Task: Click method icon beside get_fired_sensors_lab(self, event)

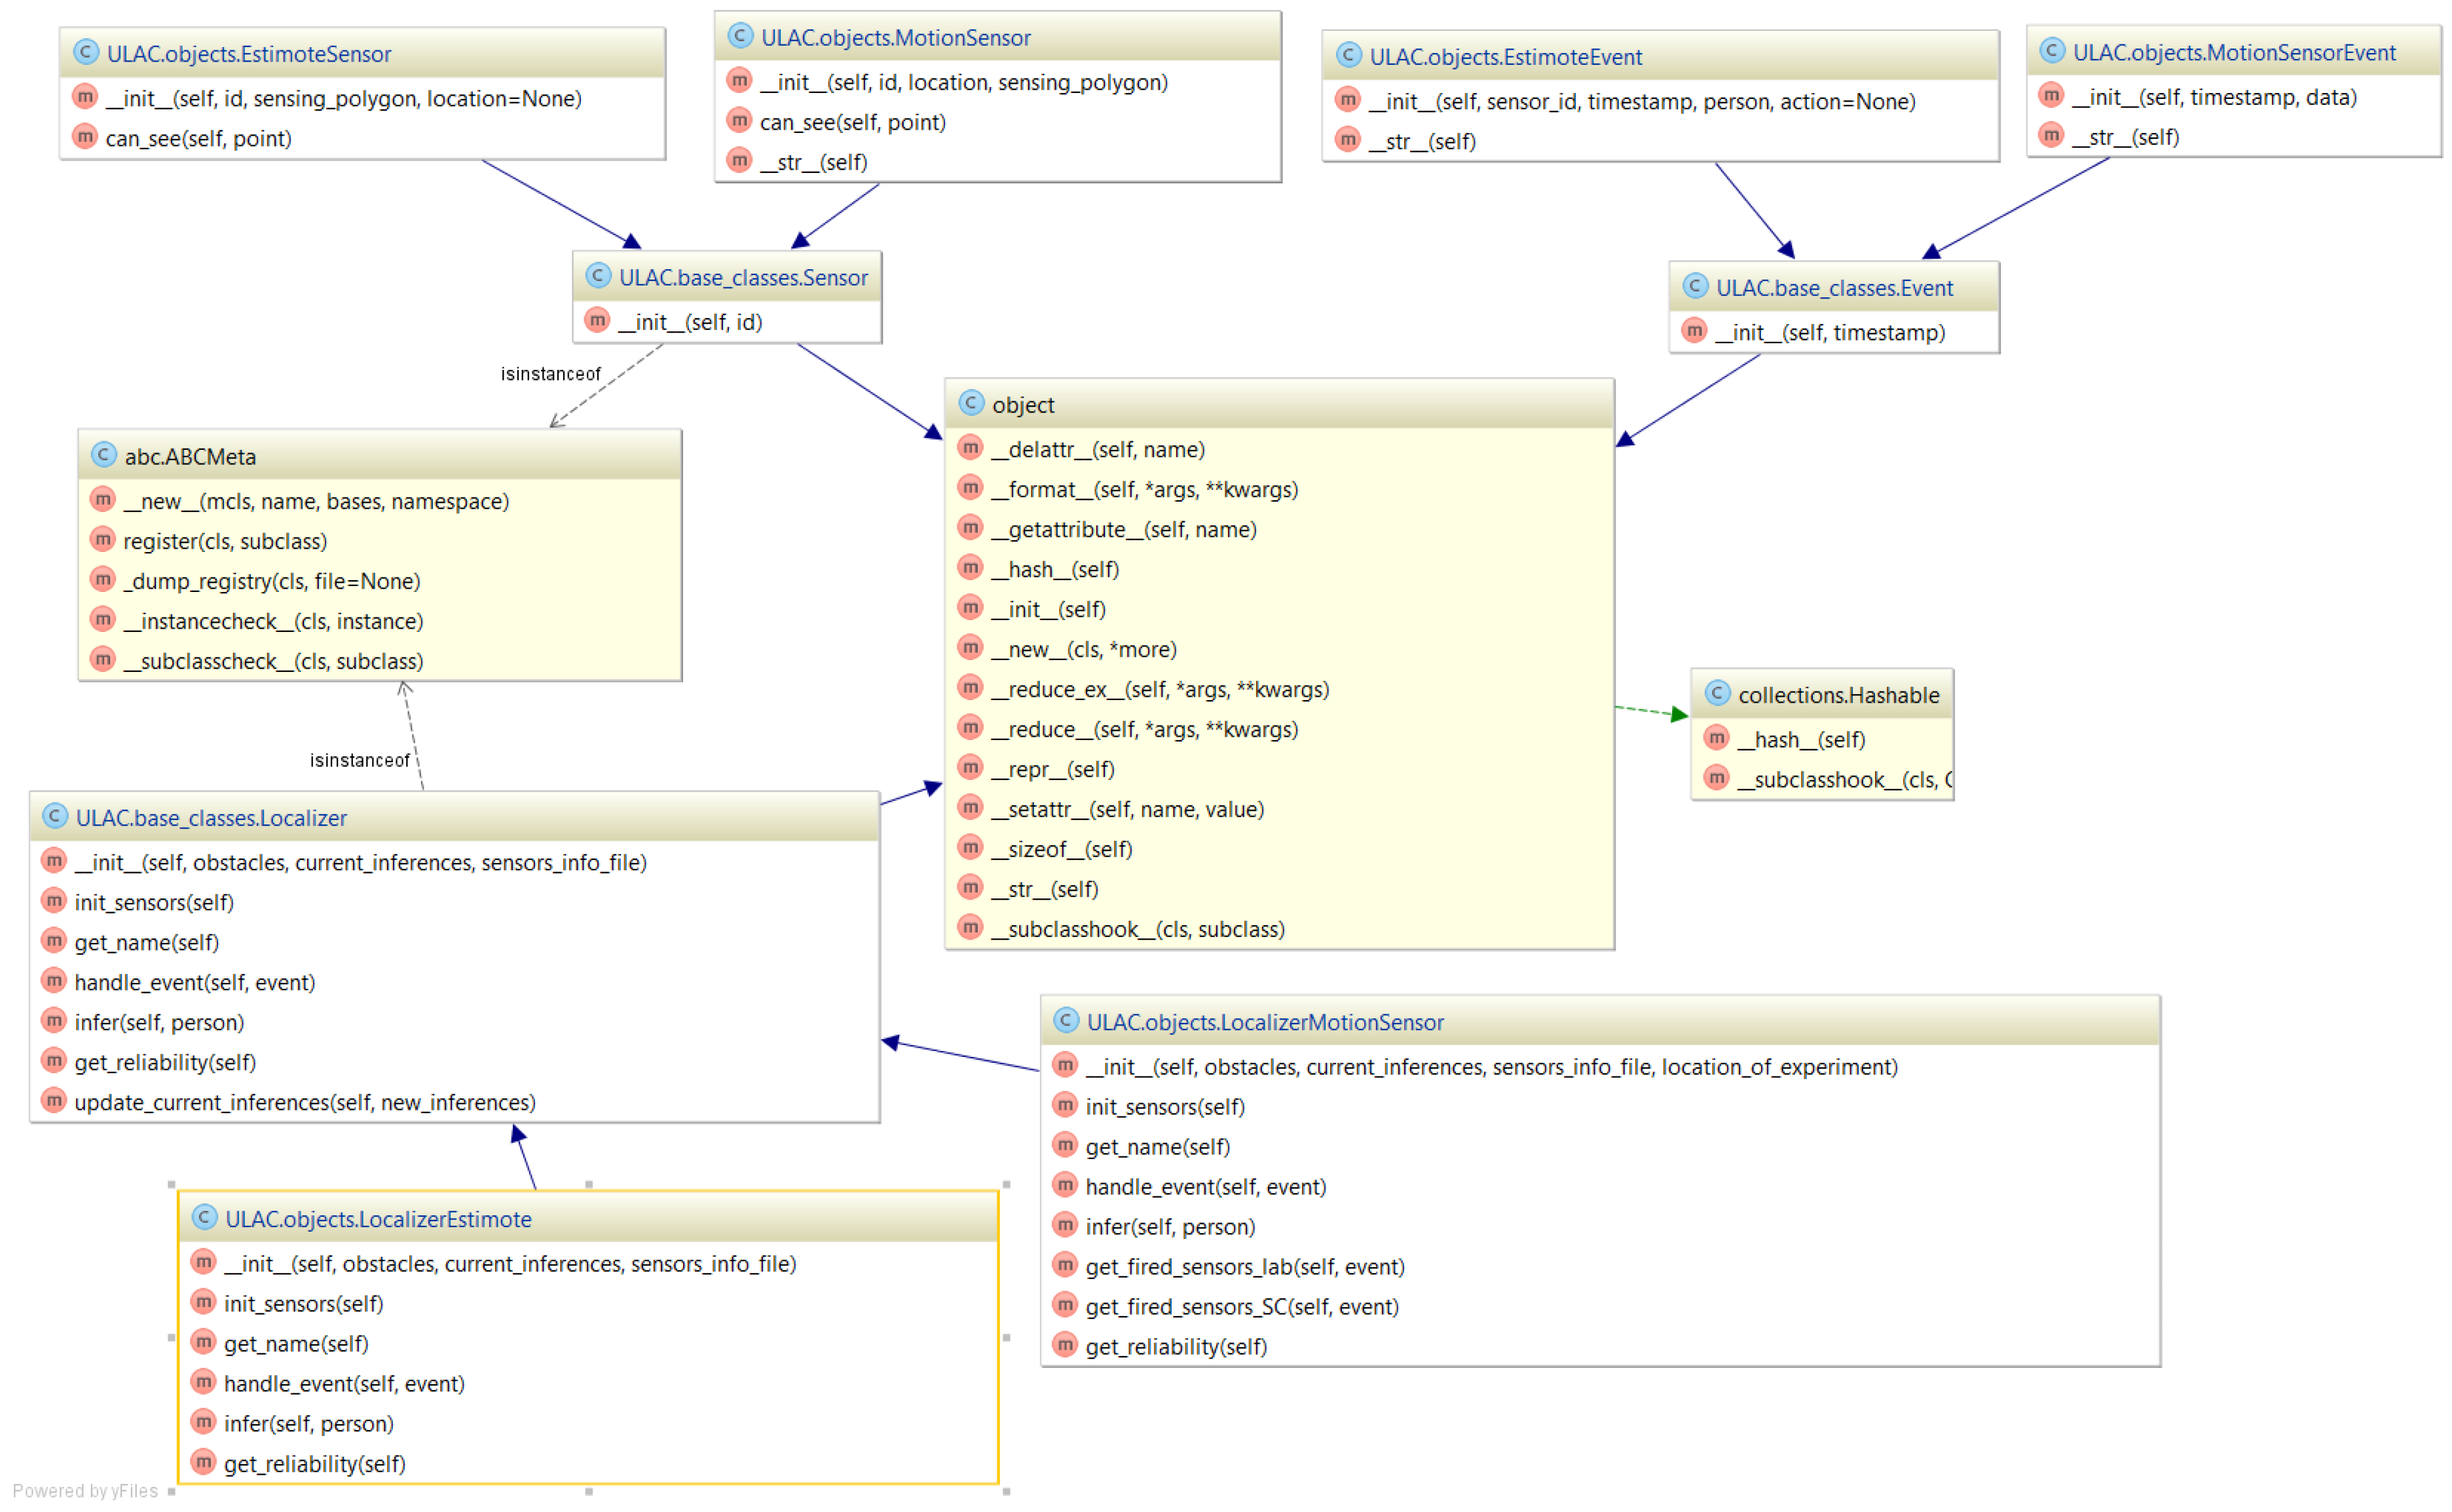Action: coord(1065,1265)
